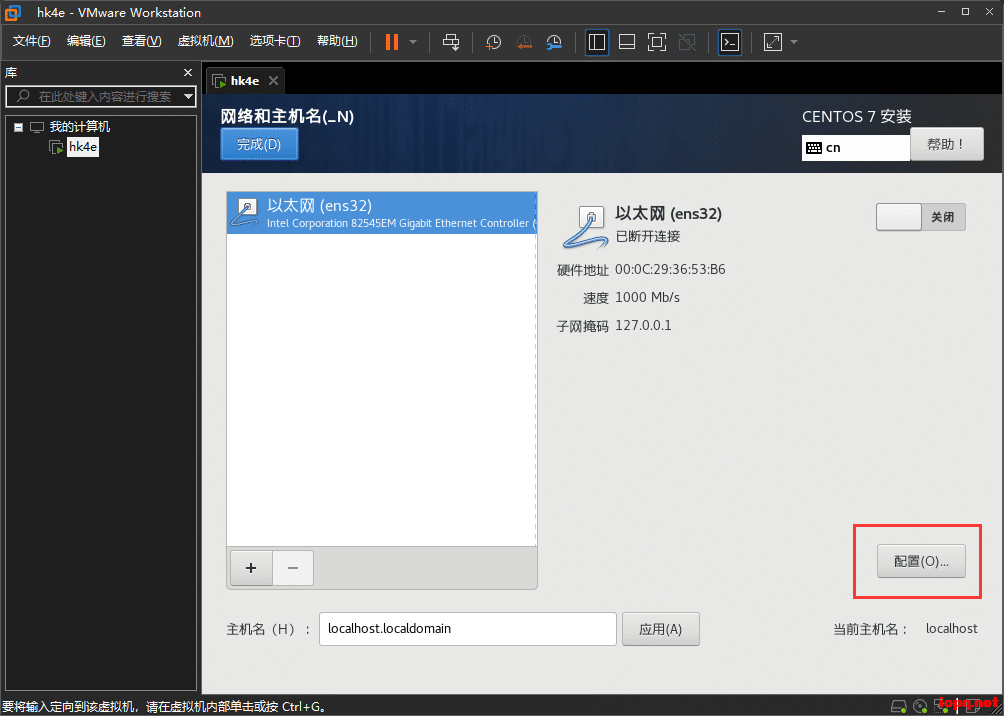The width and height of the screenshot is (1004, 716).
Task: Send Ctrl+Alt+Del to the guest
Action: point(452,42)
